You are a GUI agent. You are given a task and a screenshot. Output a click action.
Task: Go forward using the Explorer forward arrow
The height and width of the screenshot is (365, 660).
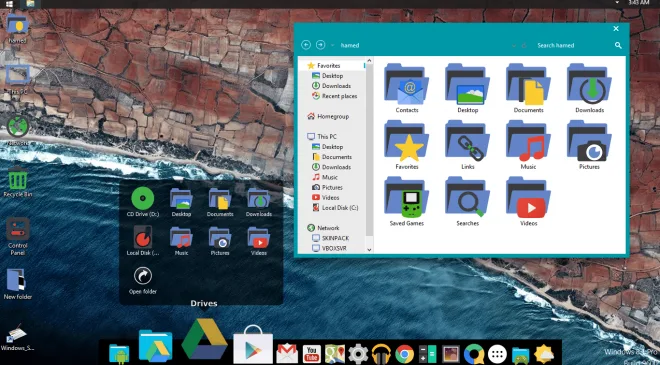coord(320,45)
